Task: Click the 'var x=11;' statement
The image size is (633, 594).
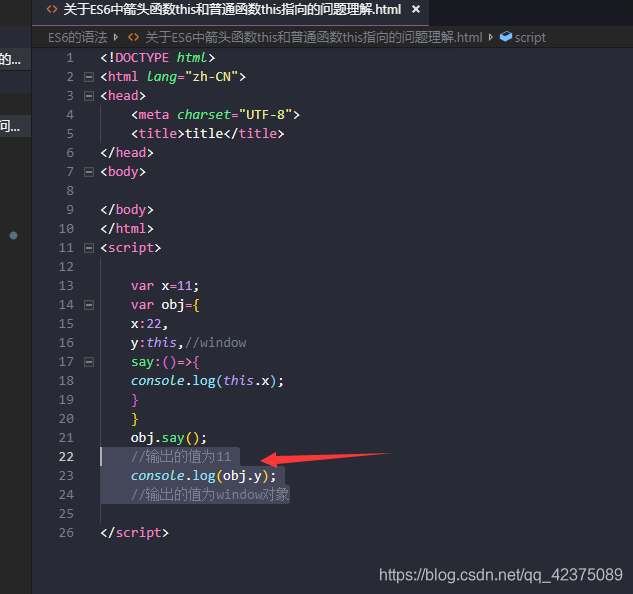Action: pyautogui.click(x=165, y=286)
